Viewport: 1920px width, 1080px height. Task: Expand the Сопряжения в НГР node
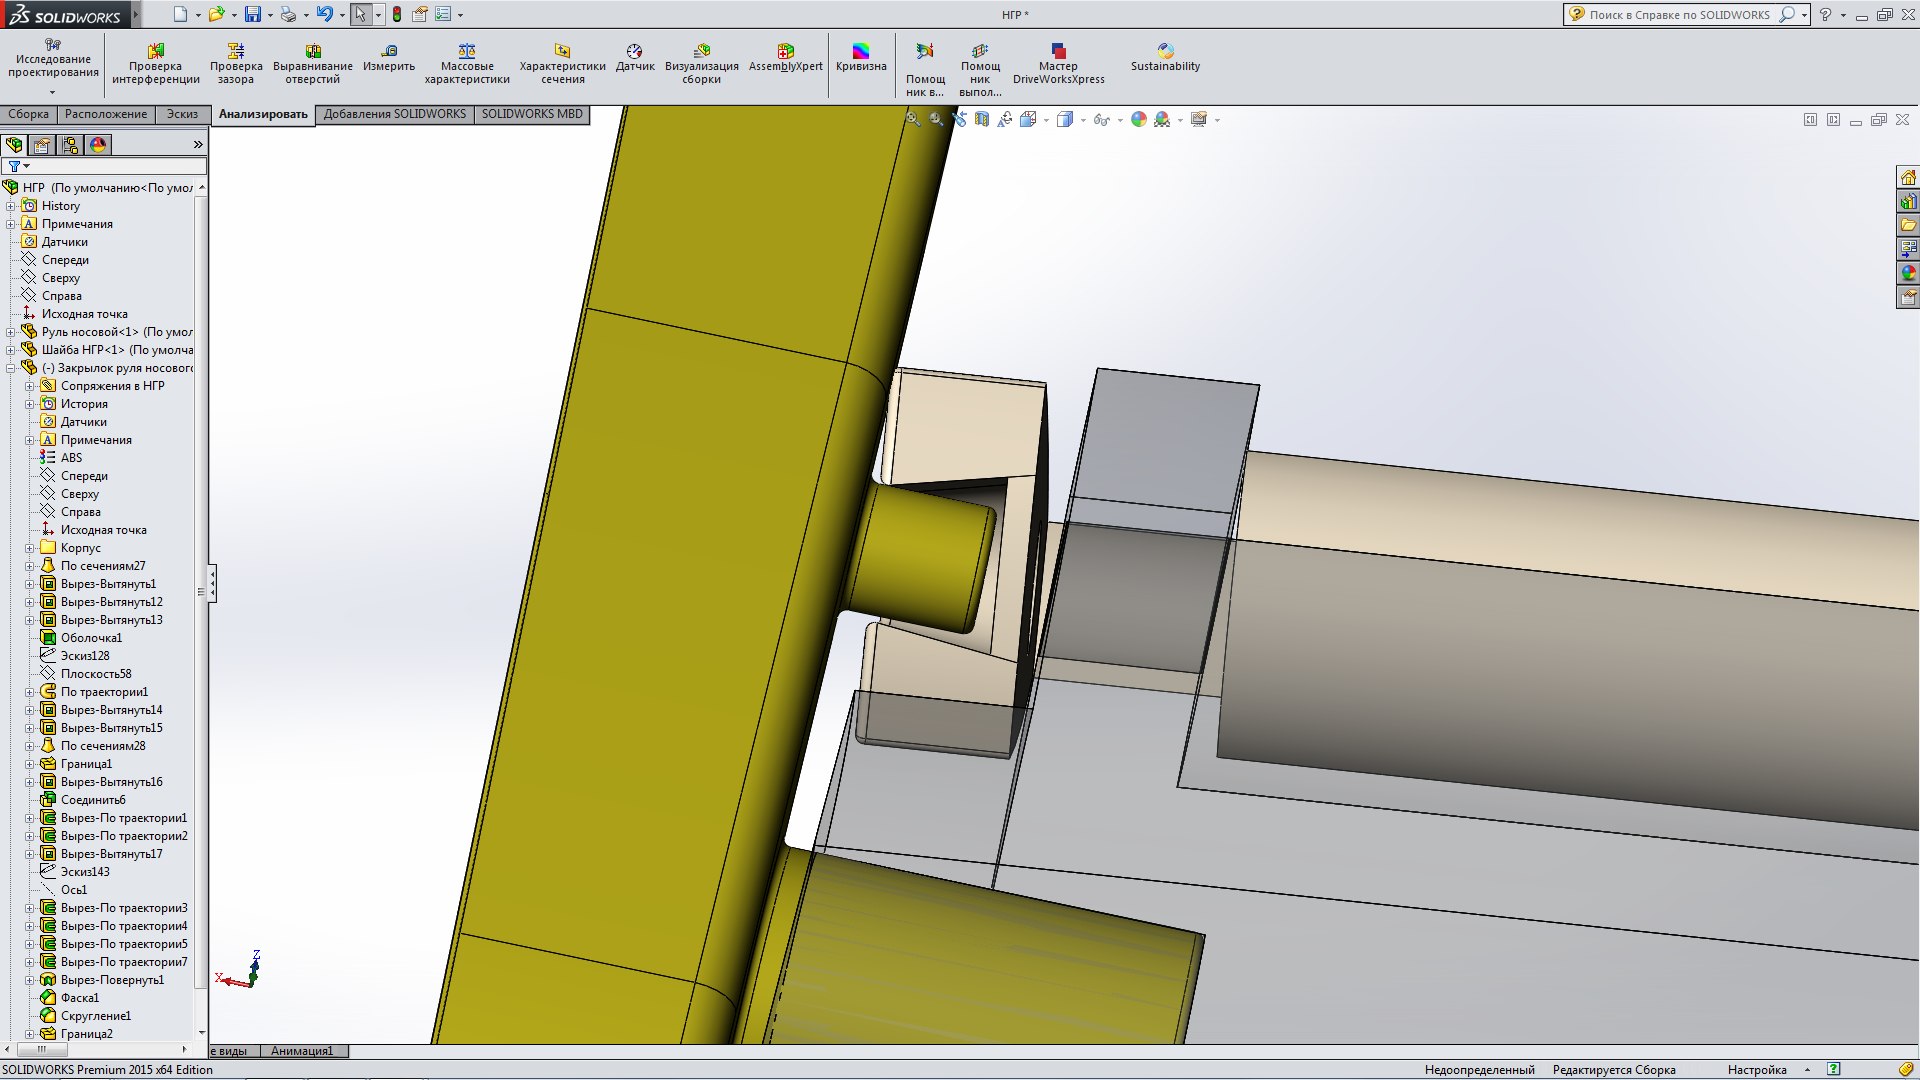click(29, 385)
